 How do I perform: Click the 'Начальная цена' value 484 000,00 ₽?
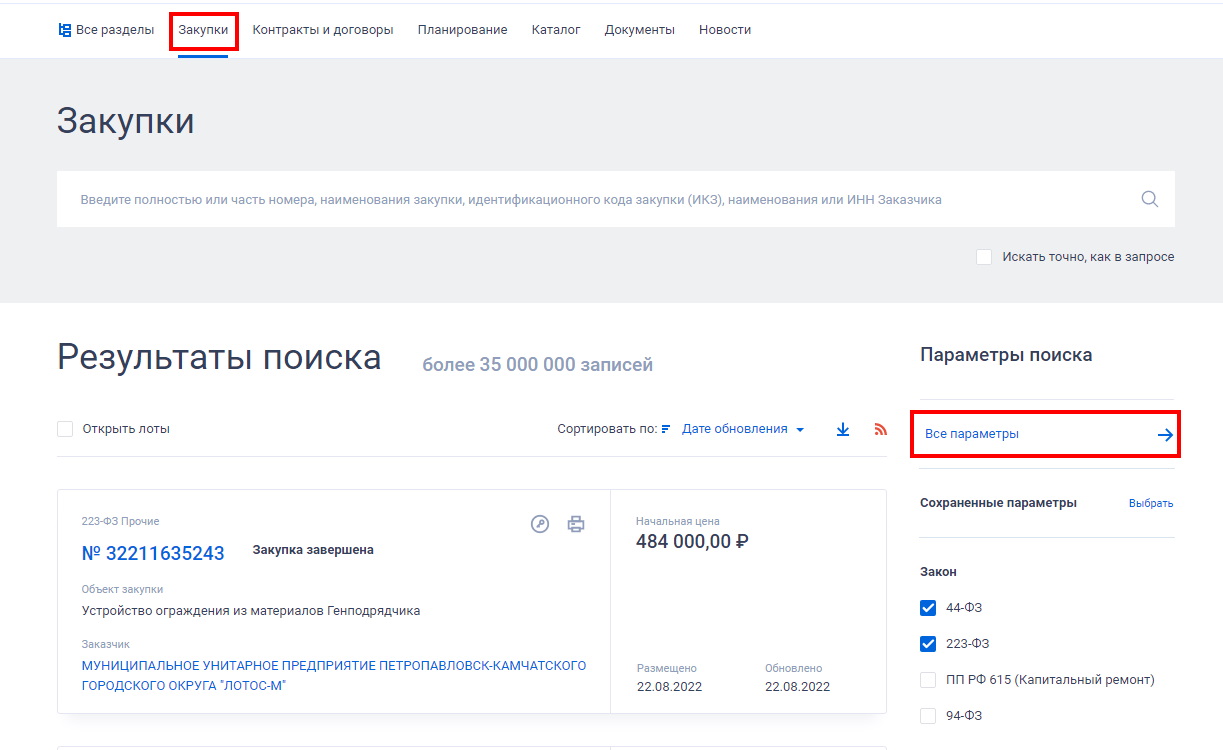[x=692, y=542]
